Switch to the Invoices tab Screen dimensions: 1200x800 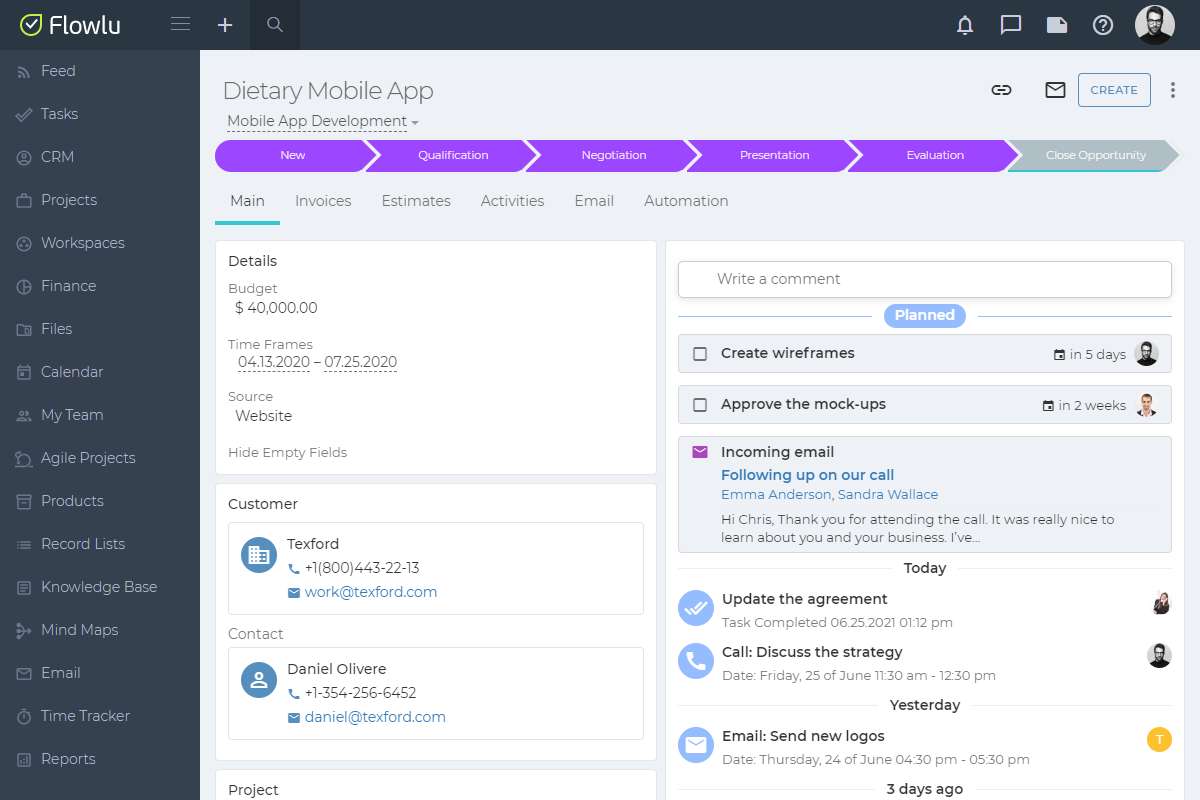coord(323,201)
